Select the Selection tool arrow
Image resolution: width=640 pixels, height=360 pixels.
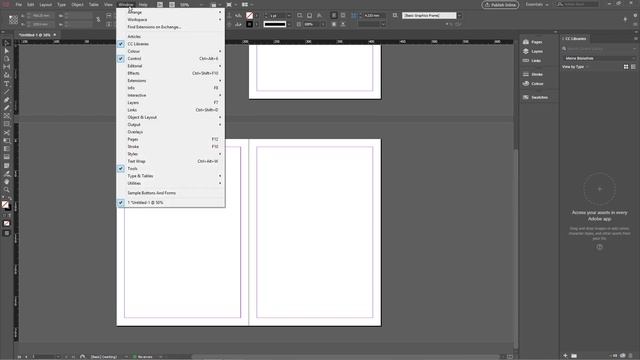coord(7,43)
